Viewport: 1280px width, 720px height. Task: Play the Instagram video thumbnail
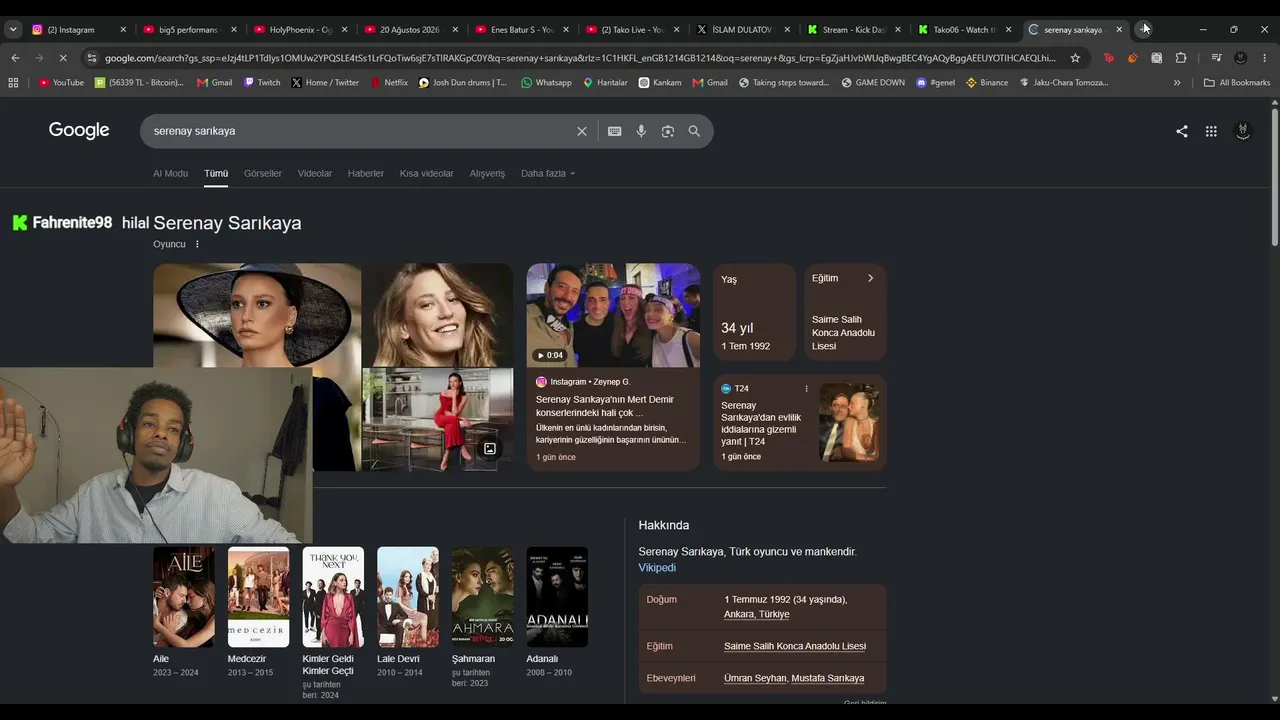click(x=613, y=315)
